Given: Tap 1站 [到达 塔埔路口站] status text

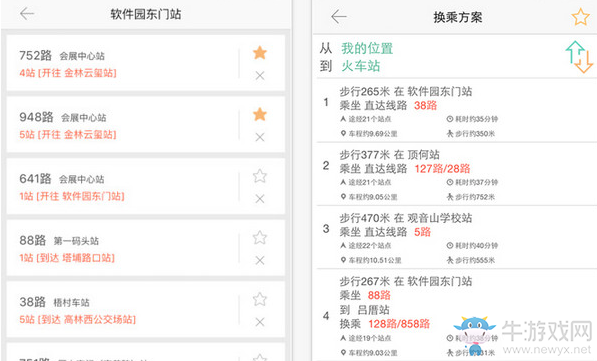Looking at the screenshot, I should coord(67,258).
